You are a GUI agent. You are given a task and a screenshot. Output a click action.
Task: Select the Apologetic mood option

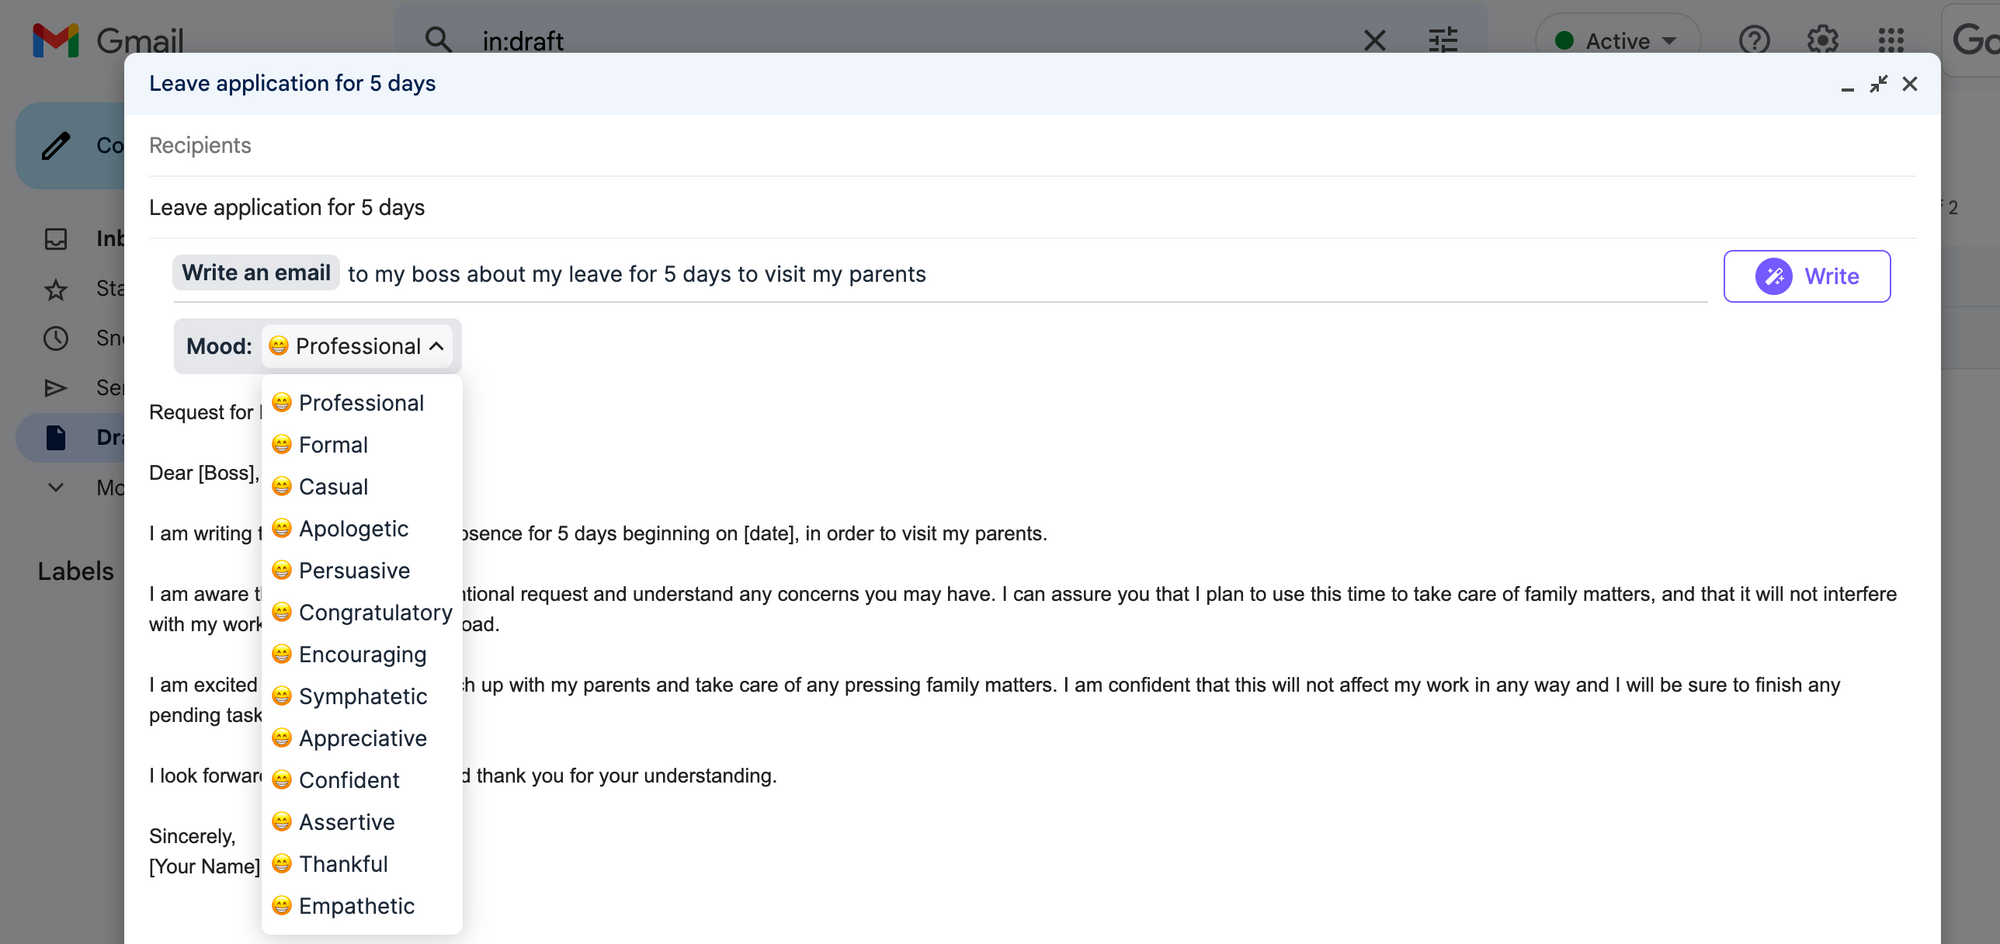(x=352, y=528)
